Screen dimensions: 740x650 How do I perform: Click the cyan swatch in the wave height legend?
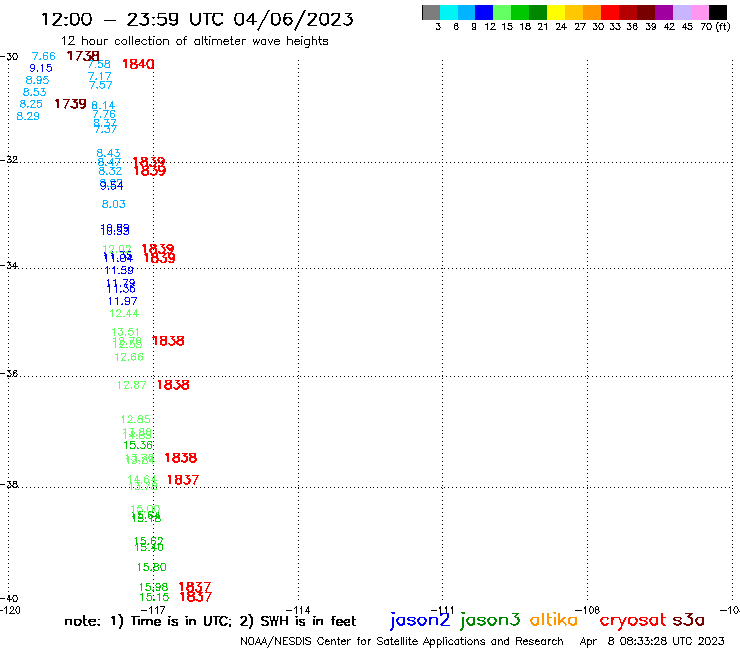(x=449, y=12)
